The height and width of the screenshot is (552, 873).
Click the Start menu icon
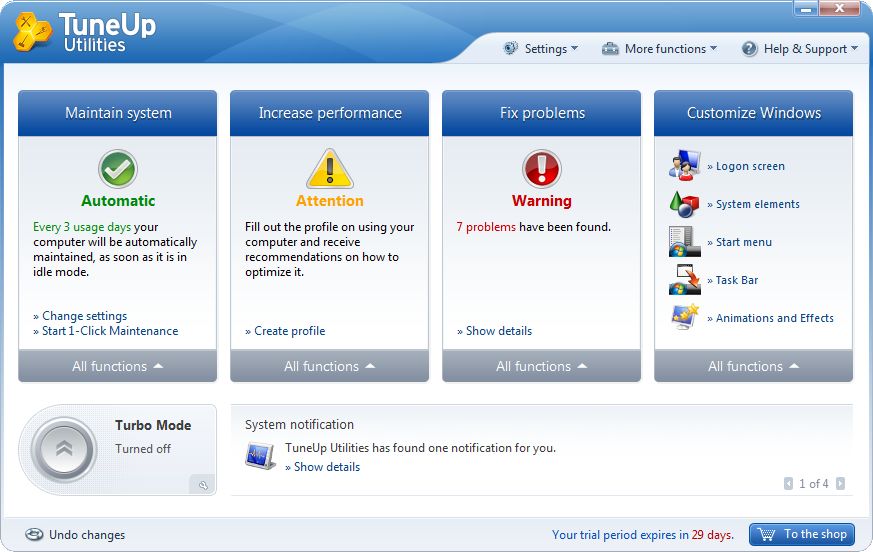click(684, 241)
